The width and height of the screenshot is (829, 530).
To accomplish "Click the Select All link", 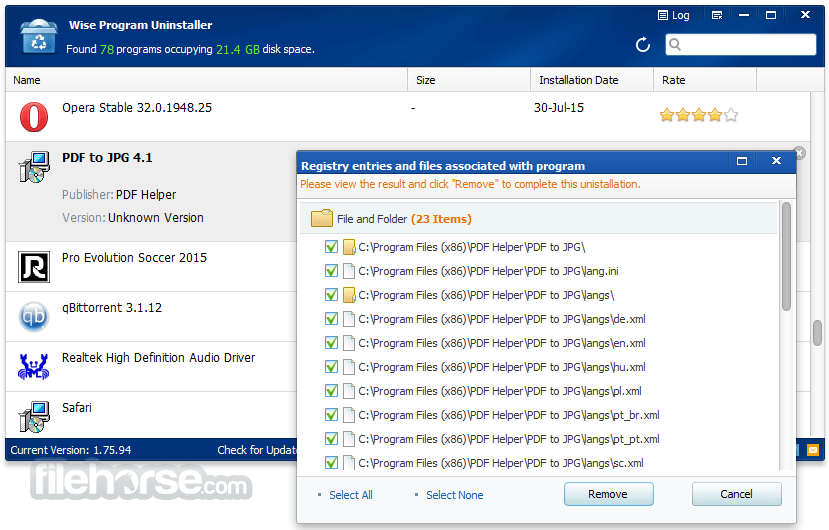I will click(x=351, y=495).
